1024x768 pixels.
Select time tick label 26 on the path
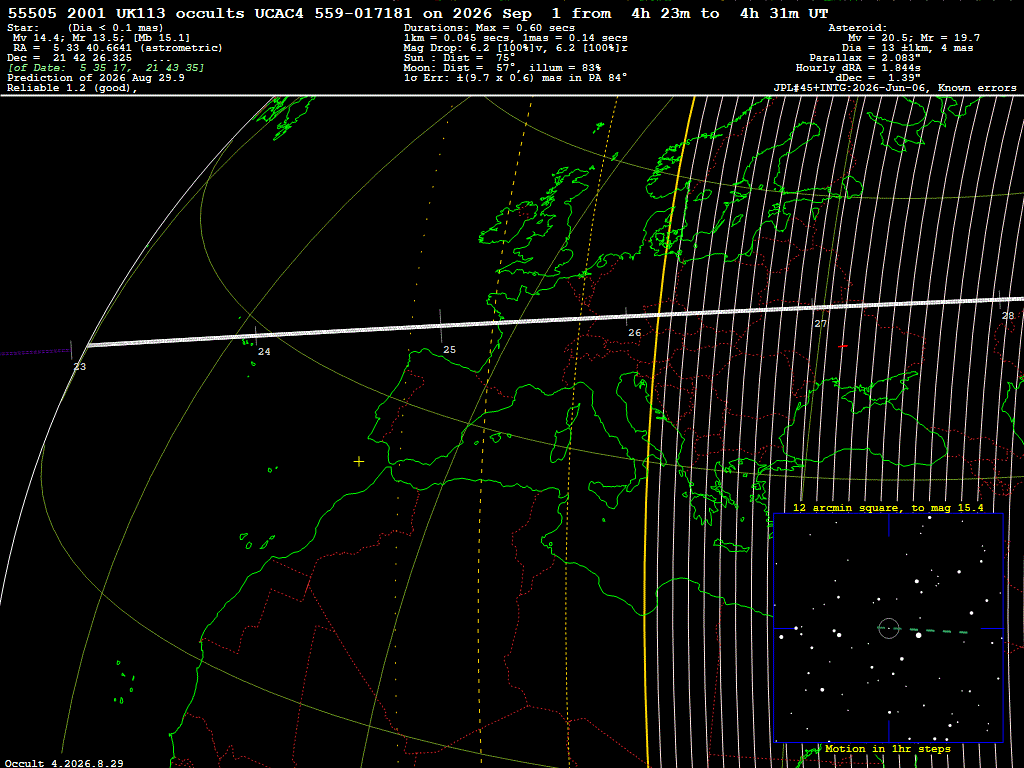coord(635,332)
